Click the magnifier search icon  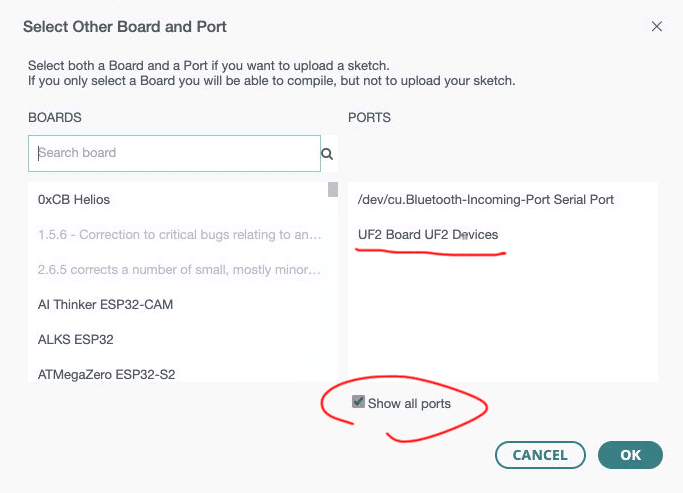coord(326,154)
